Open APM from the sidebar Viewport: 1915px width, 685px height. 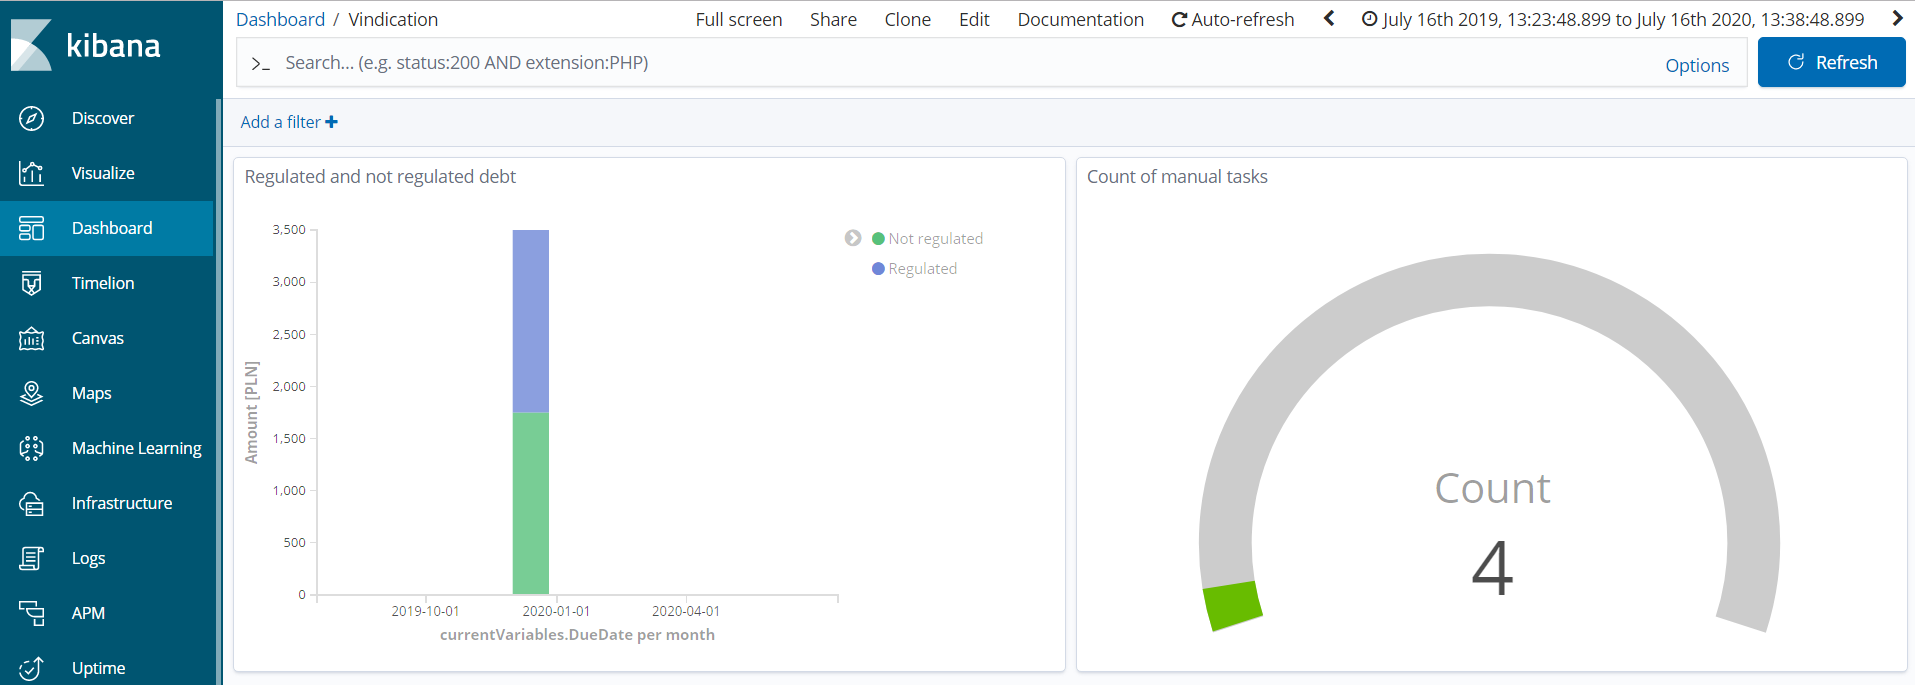pos(88,613)
